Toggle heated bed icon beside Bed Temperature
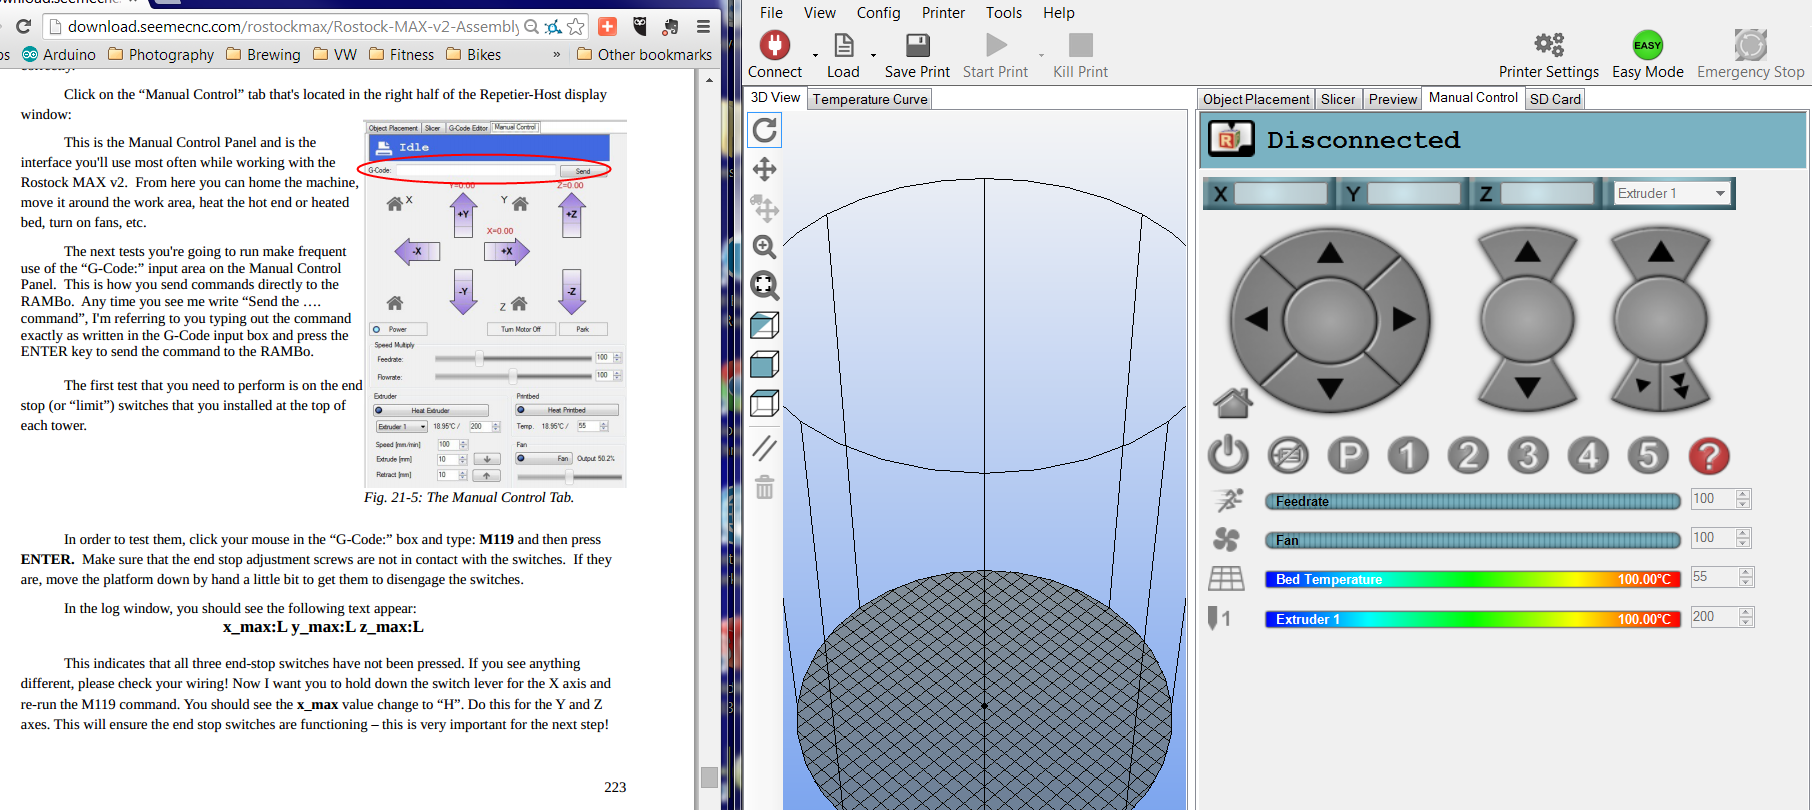 1226,579
